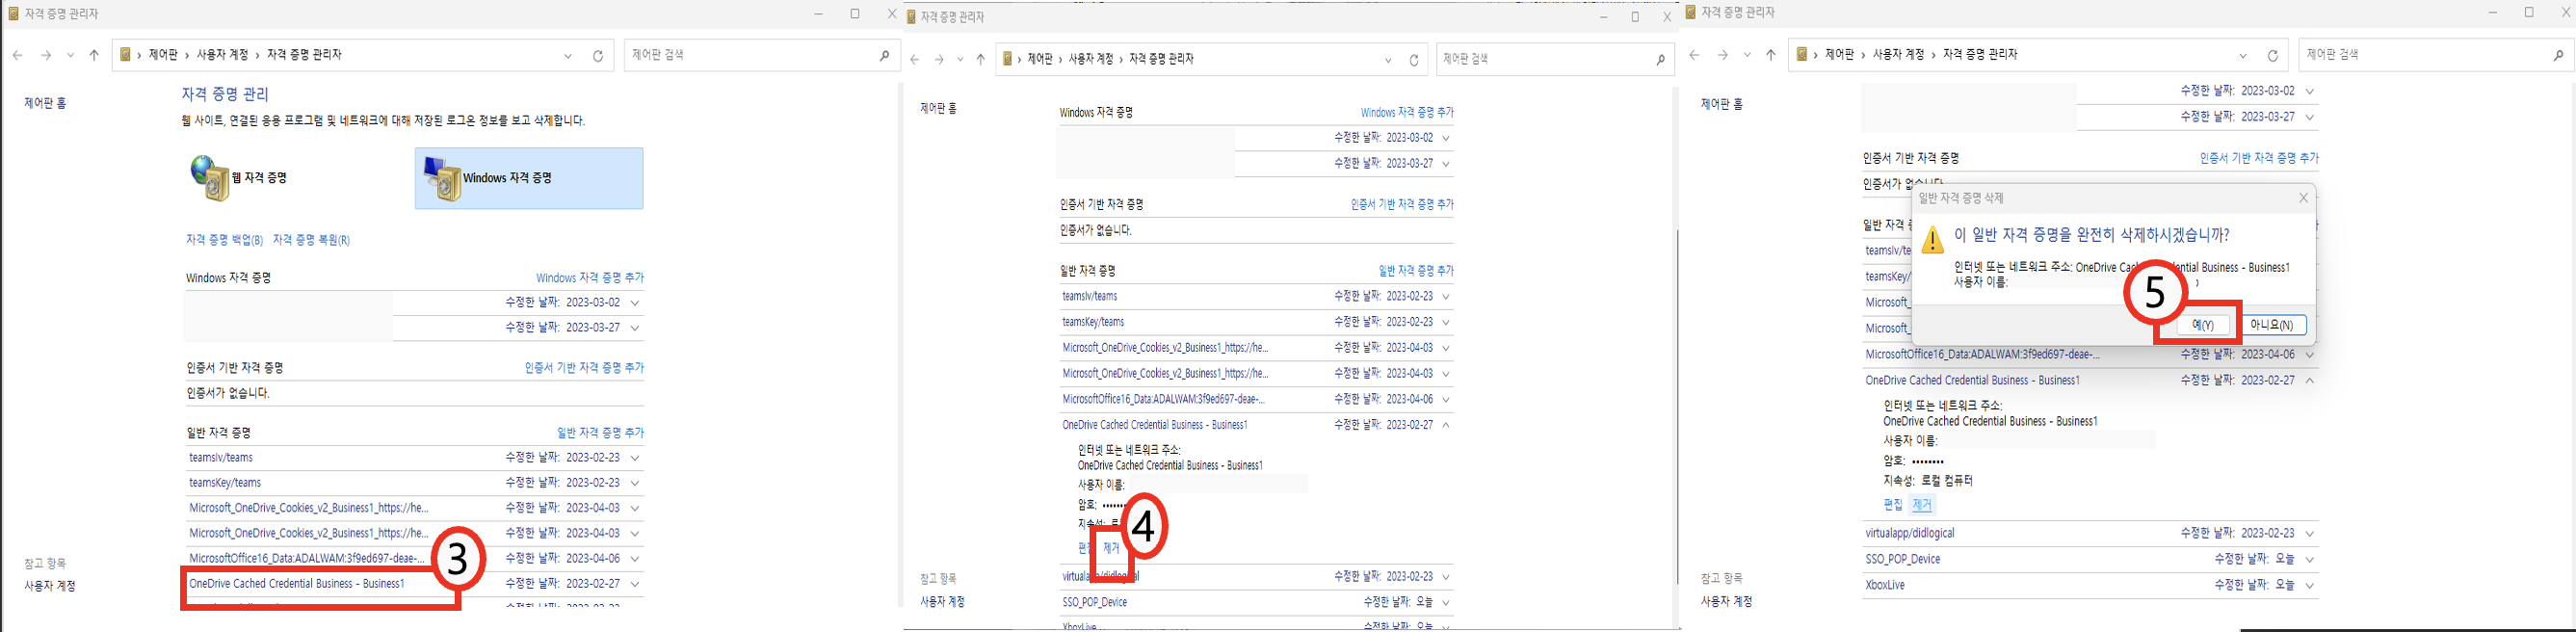2576x632 pixels.
Task: Click the 제거 link in the middle window
Action: pyautogui.click(x=1111, y=548)
